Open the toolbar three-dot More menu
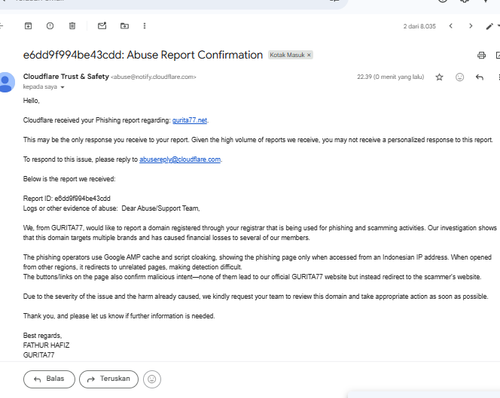500x398 pixels. [x=144, y=26]
